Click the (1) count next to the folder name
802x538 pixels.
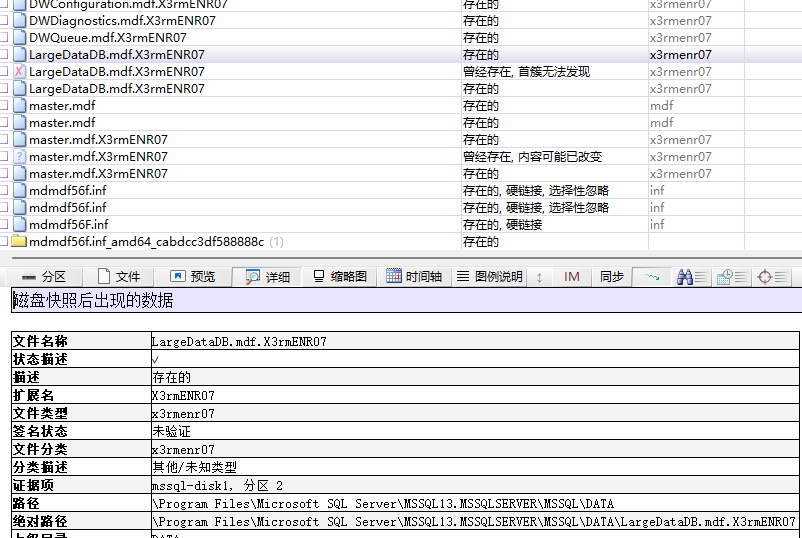click(x=276, y=241)
